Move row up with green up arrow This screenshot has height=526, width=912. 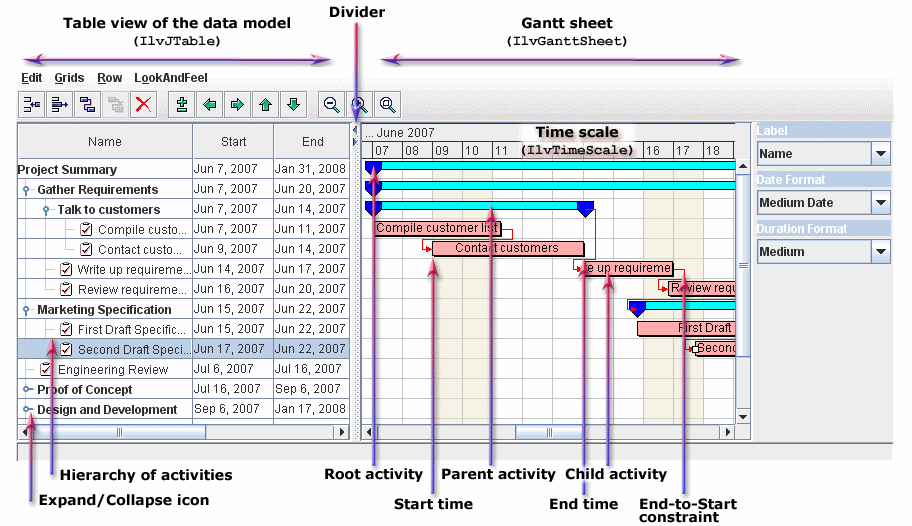click(x=266, y=104)
